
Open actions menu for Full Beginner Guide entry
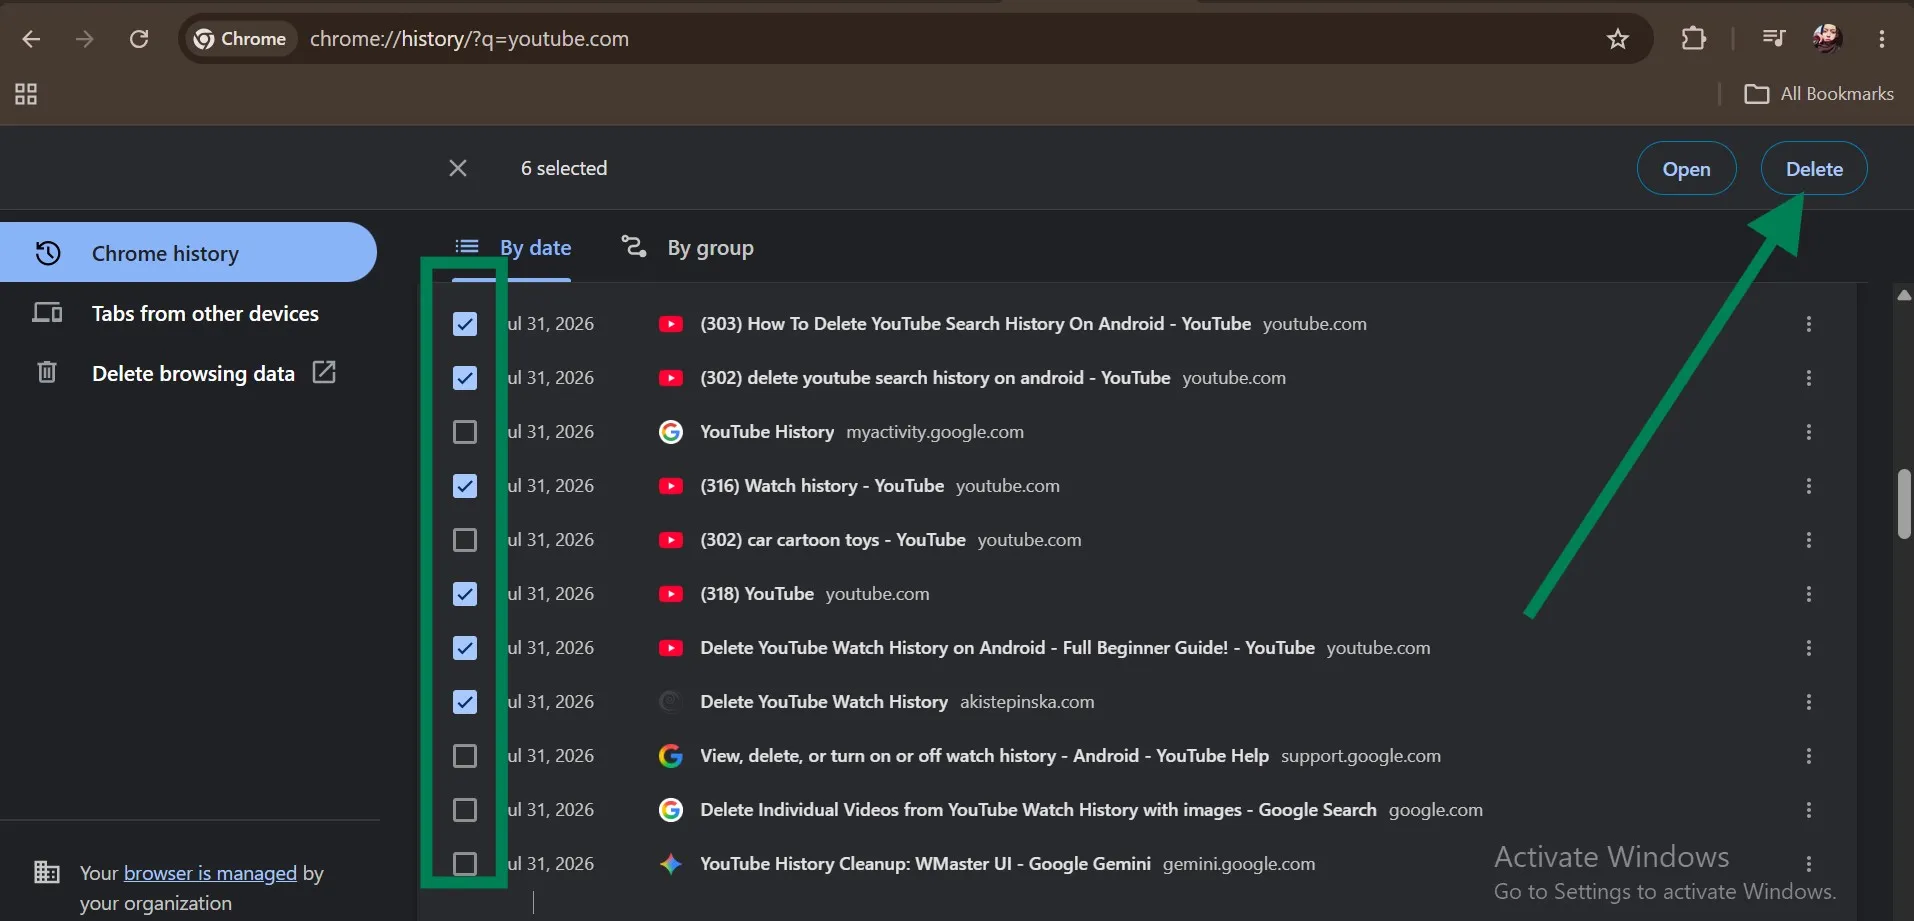click(1808, 648)
